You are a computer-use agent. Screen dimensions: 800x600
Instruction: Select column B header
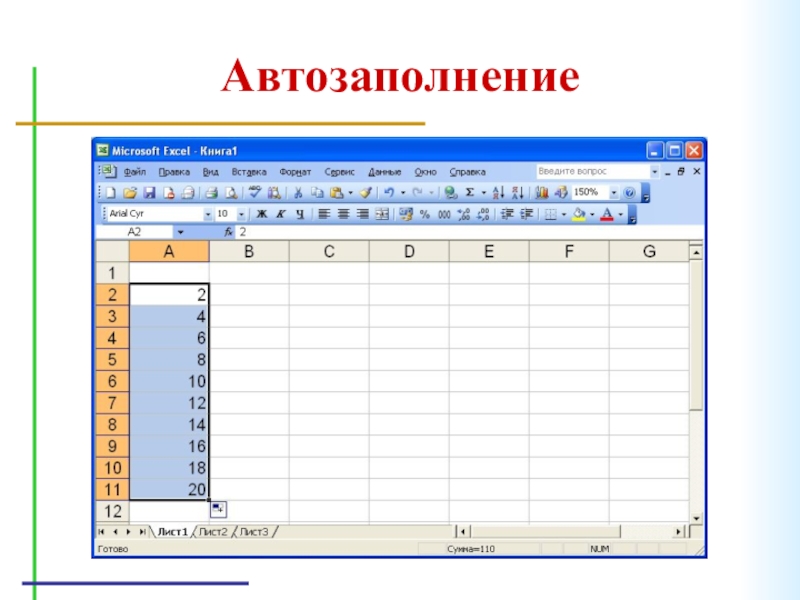tap(249, 252)
